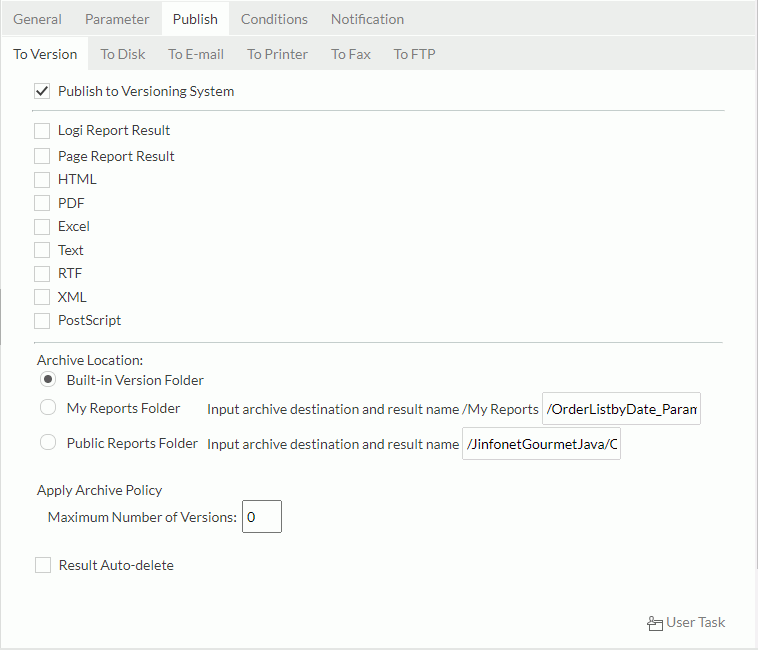
Task: Switch to the To Disk sub-tab
Action: point(123,54)
